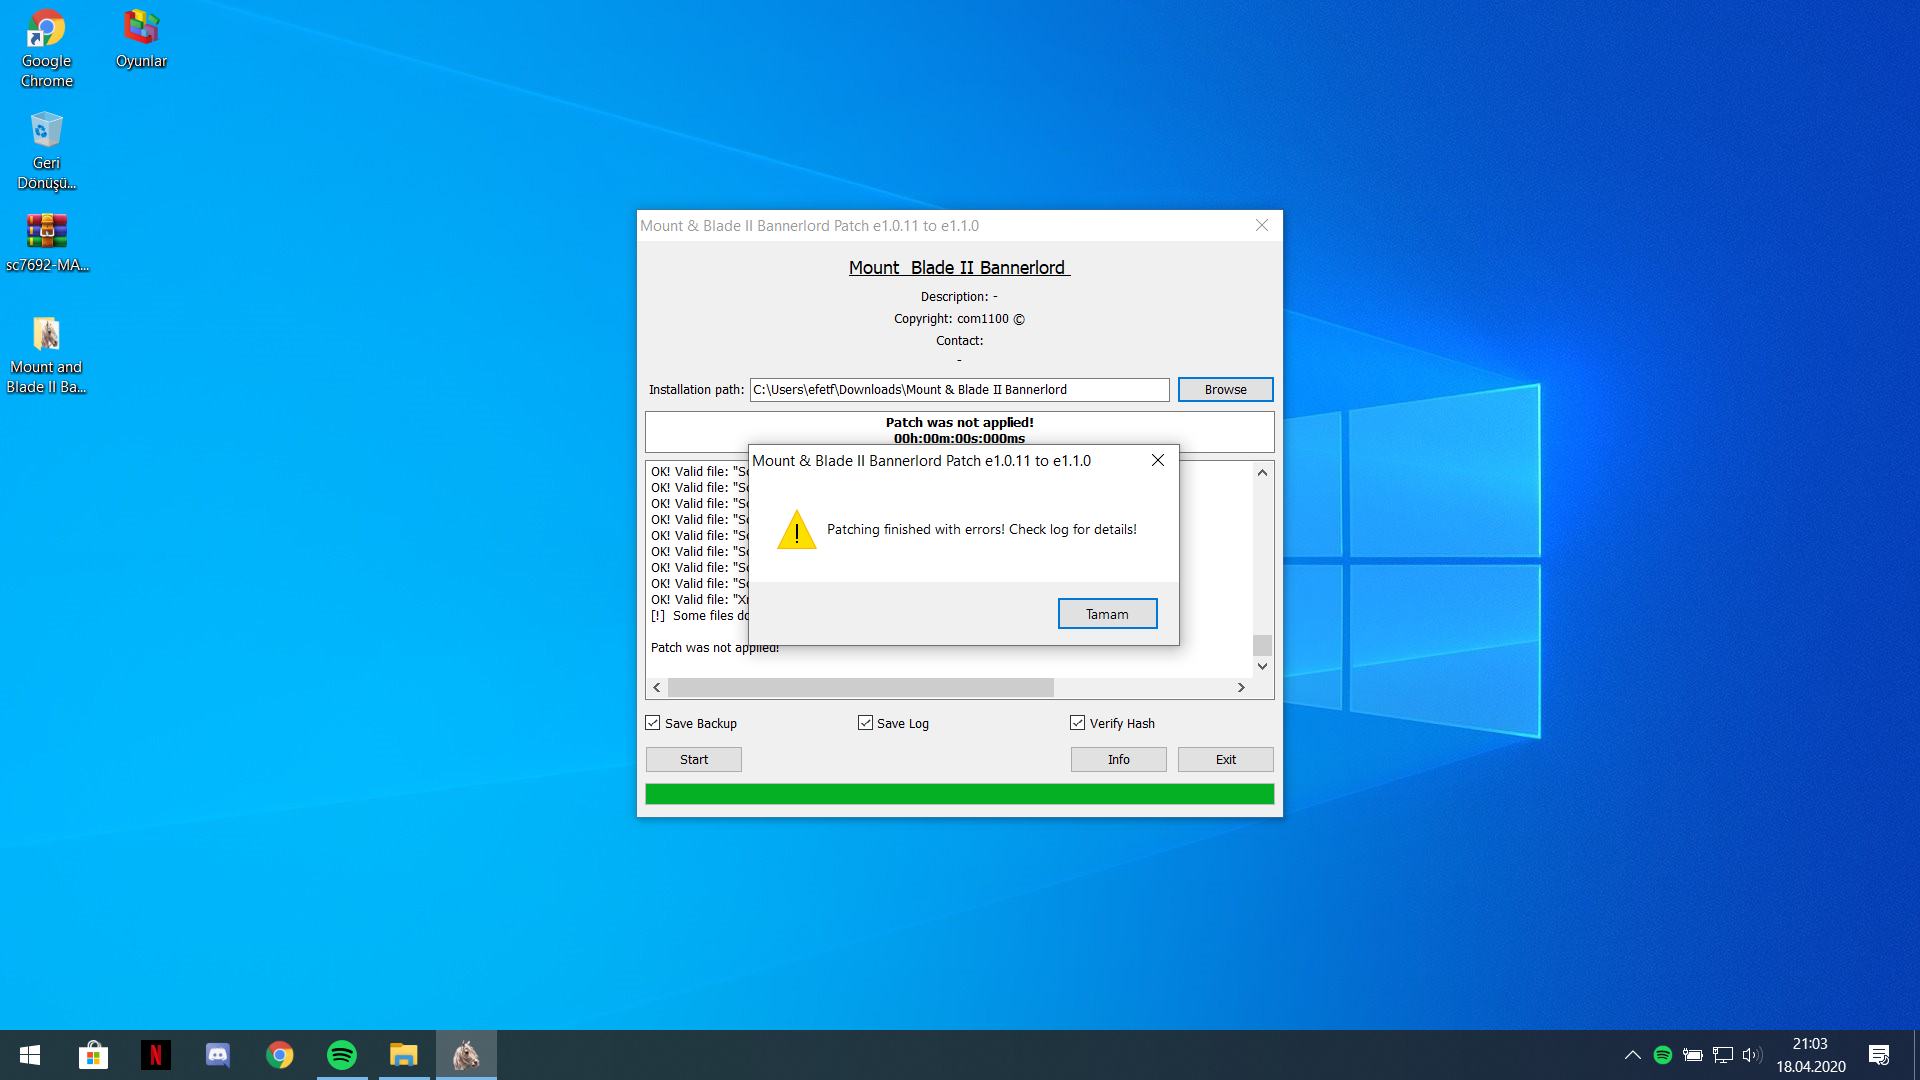This screenshot has height=1080, width=1920.
Task: Open the Windows Start menu
Action: (x=30, y=1055)
